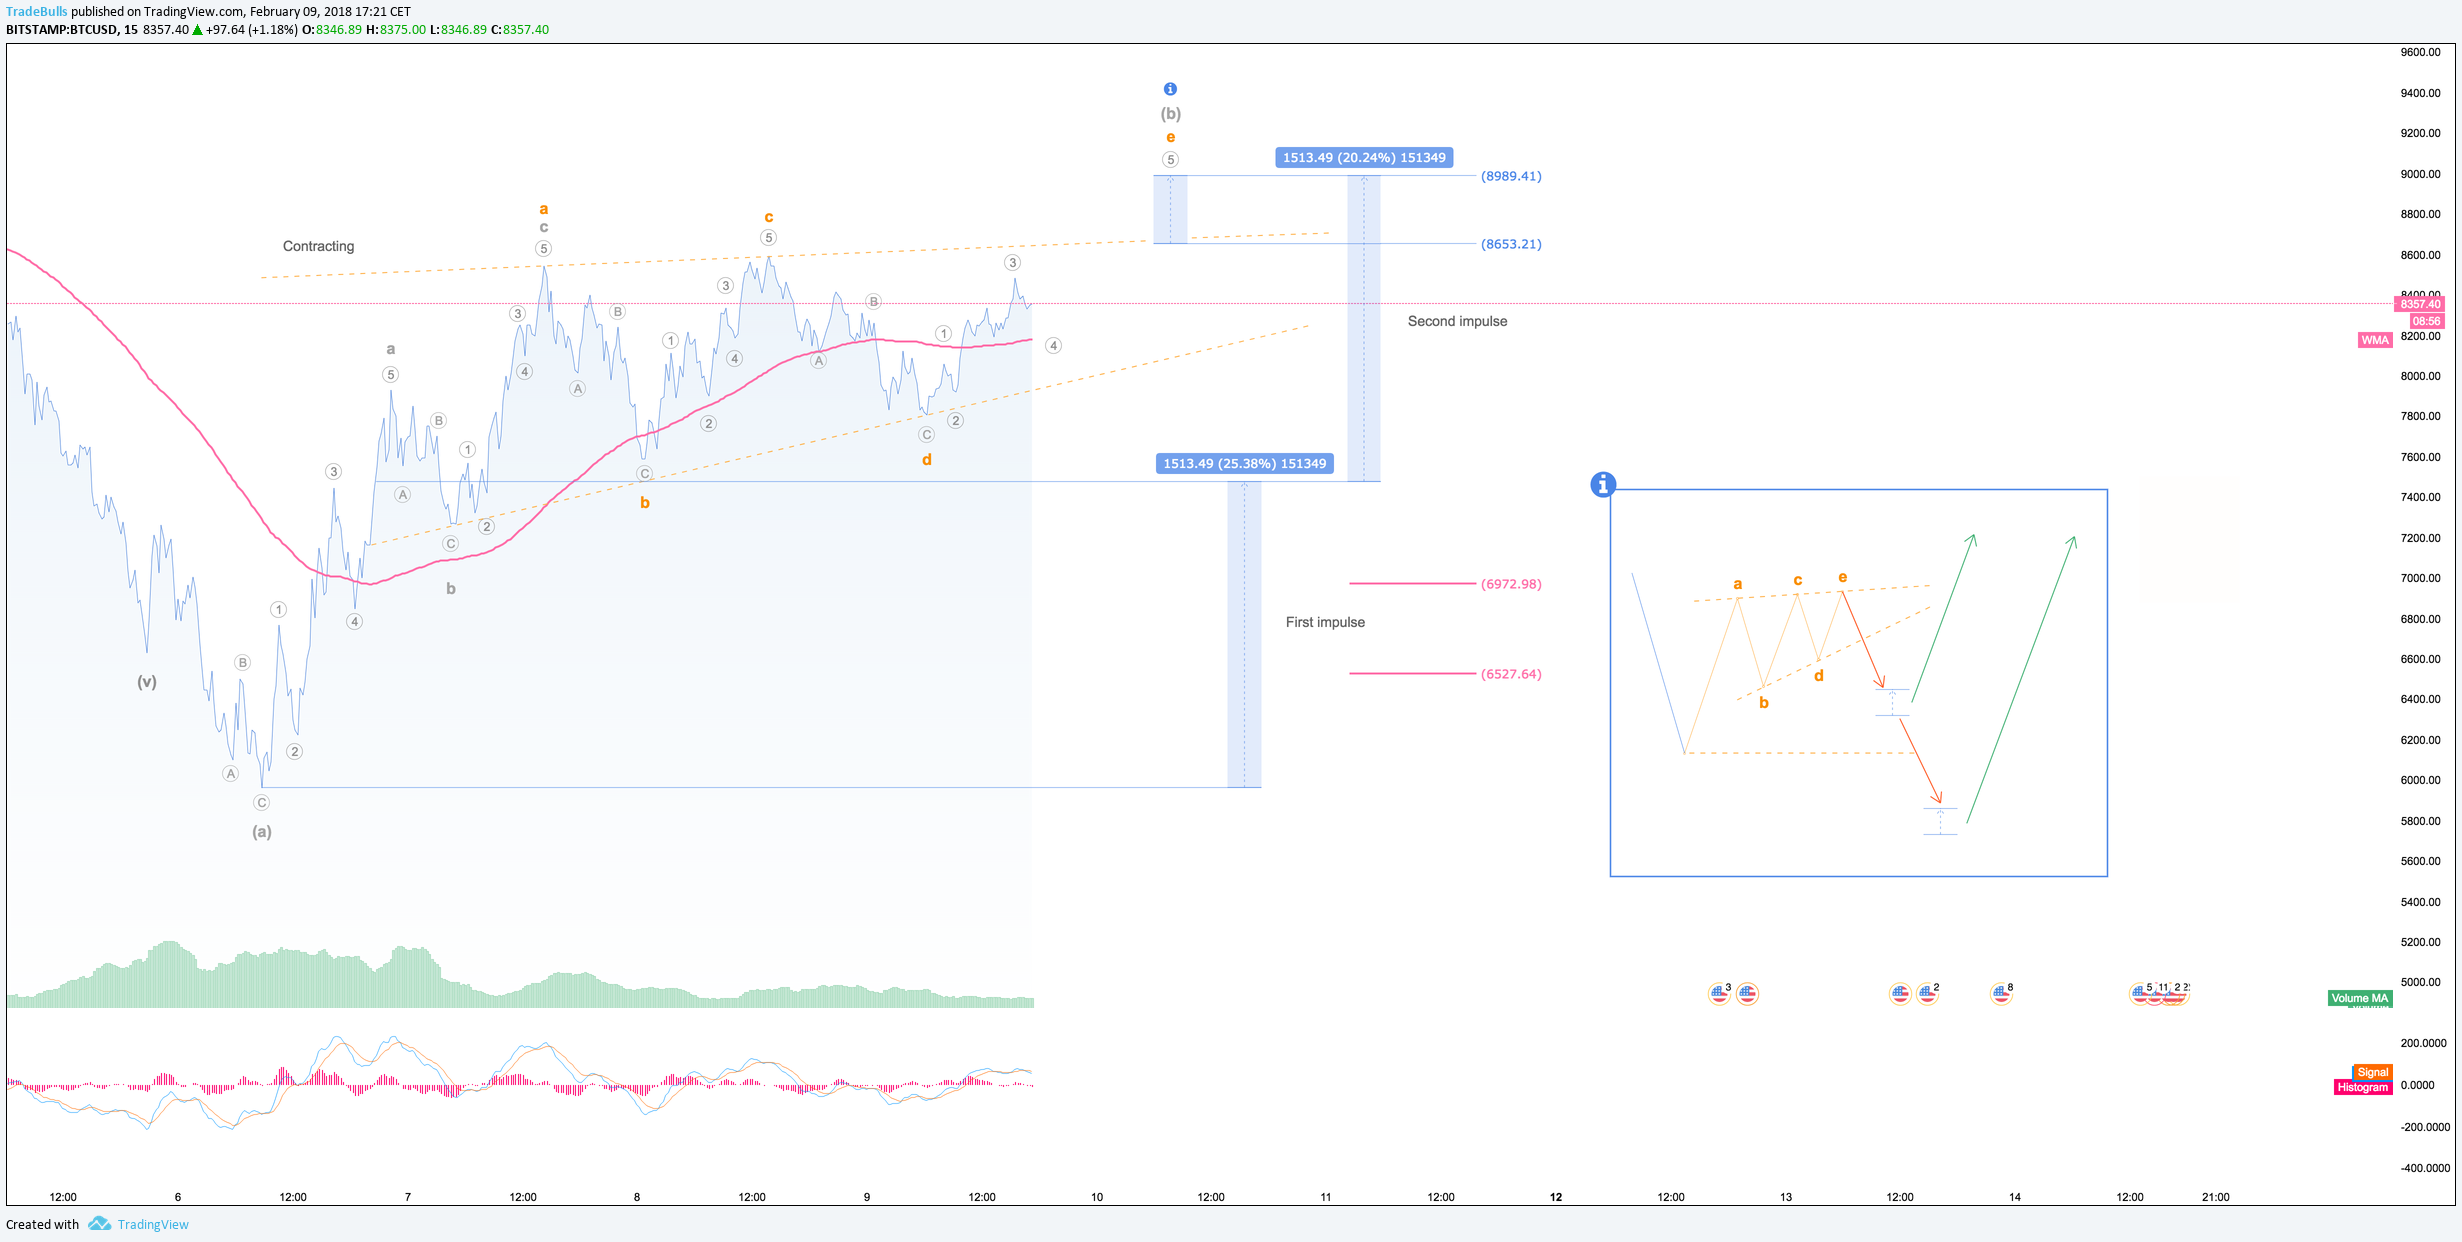Click the first US flag economic event icon

[1719, 993]
